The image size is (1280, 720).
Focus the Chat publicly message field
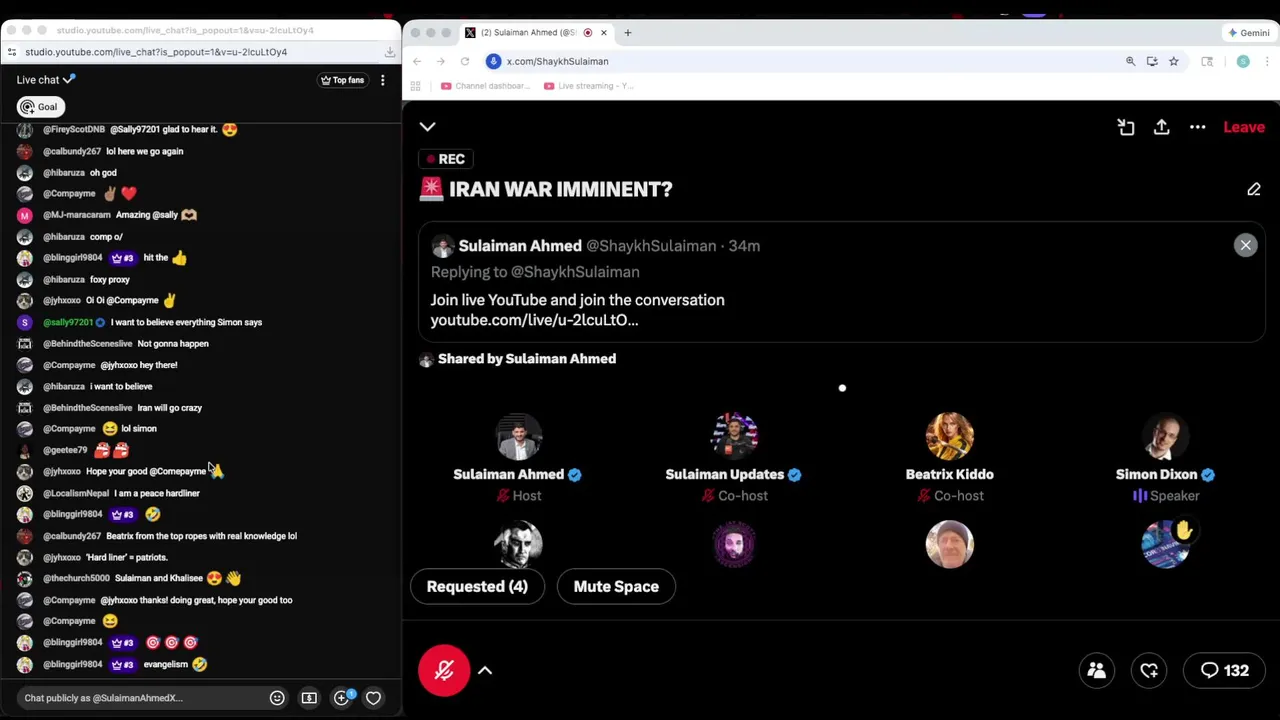[x=140, y=698]
